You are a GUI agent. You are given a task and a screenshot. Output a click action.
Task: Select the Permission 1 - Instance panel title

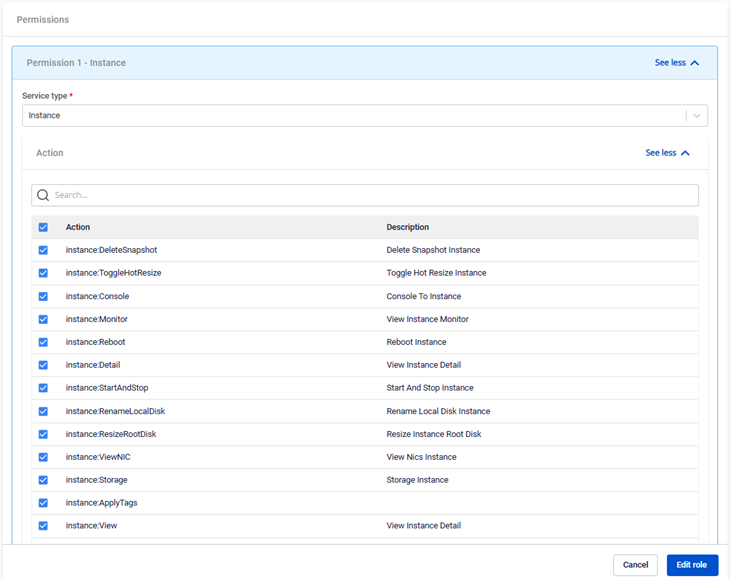pos(76,63)
